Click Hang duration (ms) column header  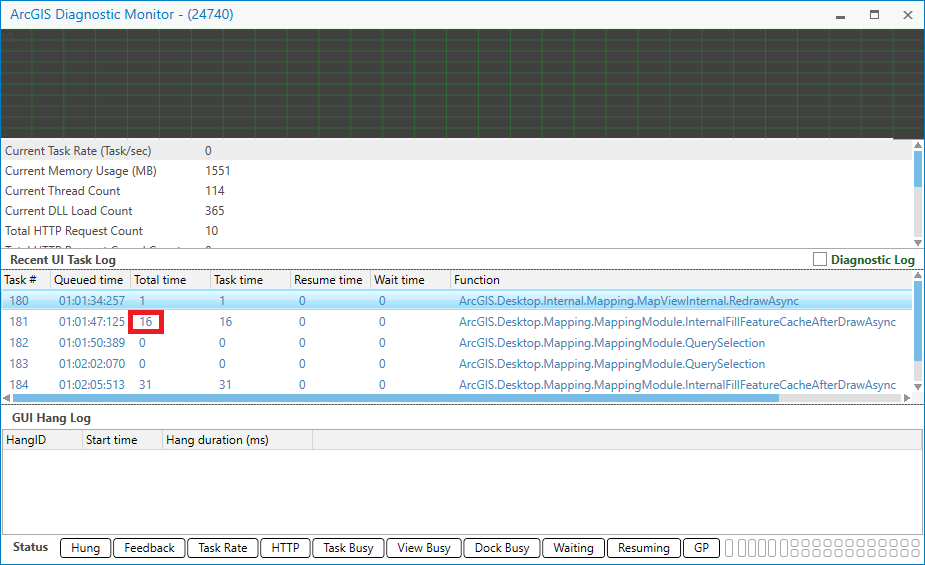pyautogui.click(x=237, y=440)
